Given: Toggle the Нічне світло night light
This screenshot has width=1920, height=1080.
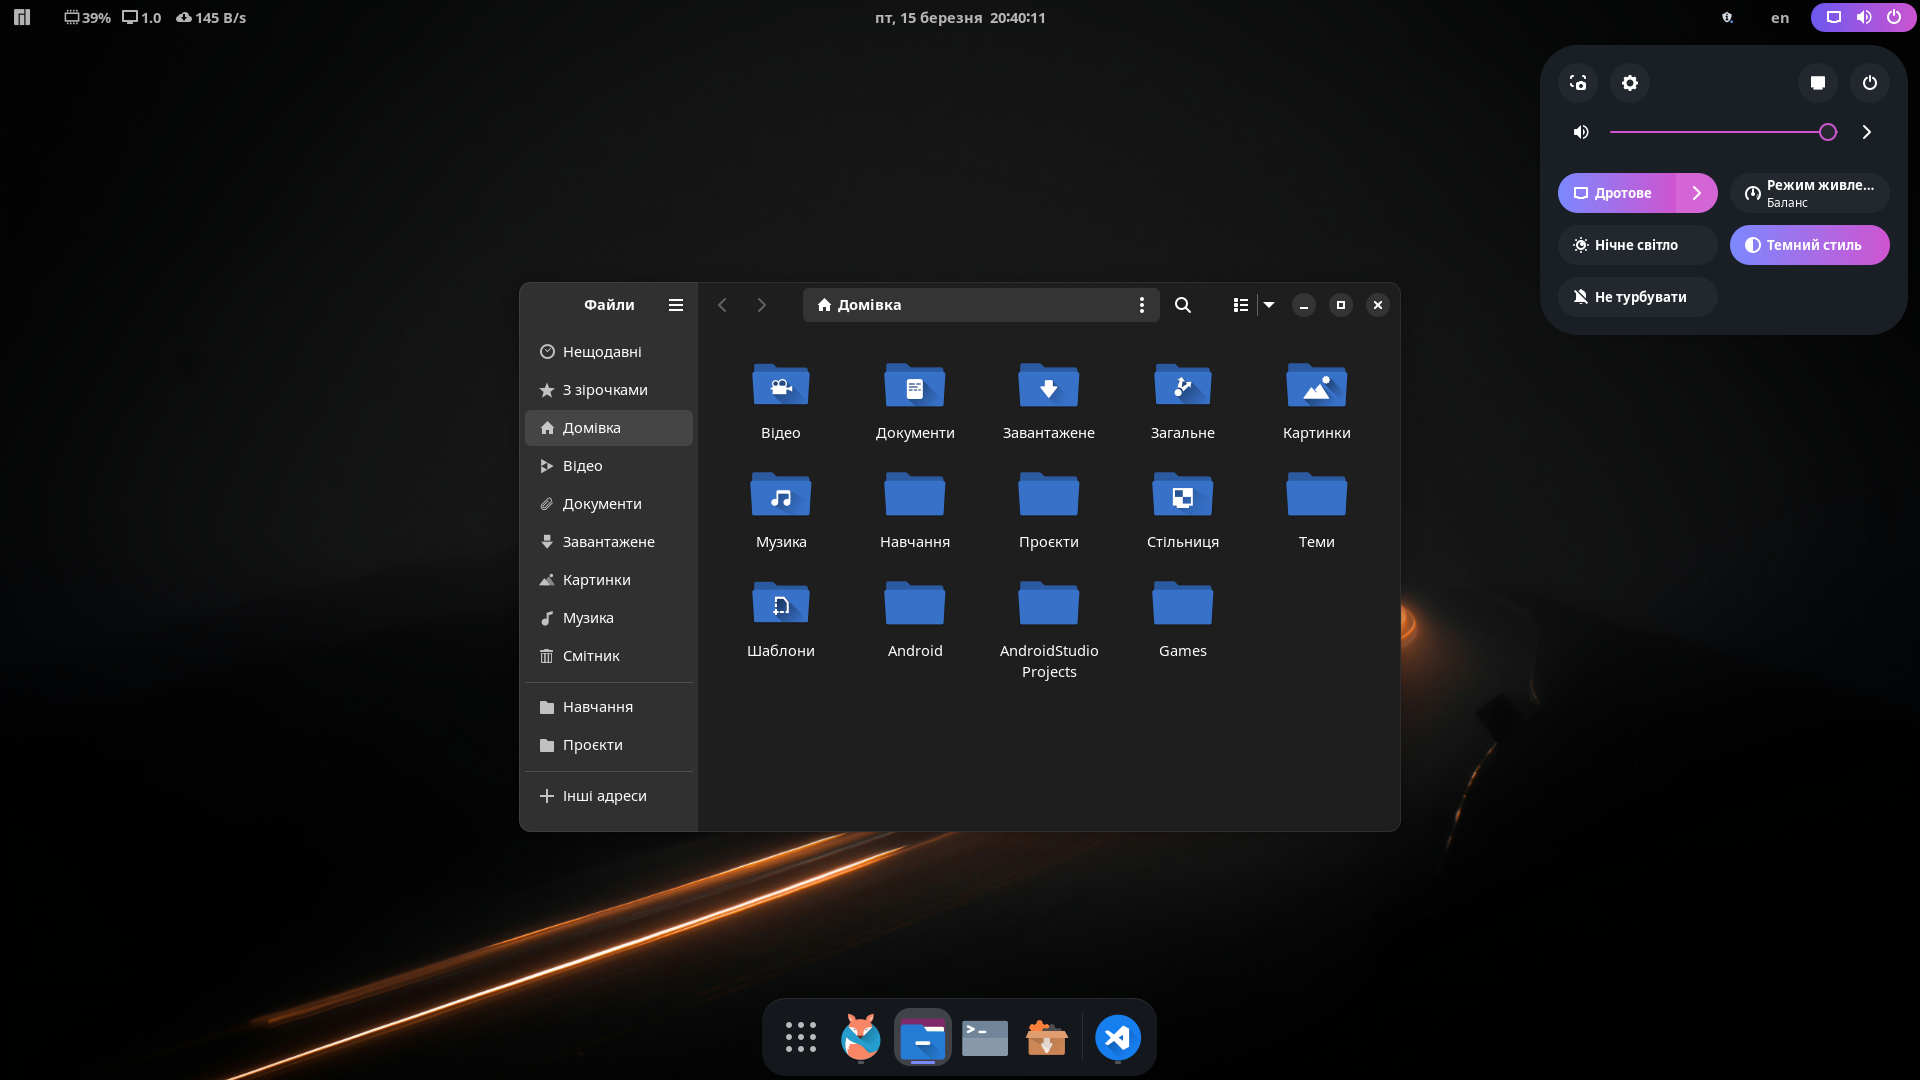Looking at the screenshot, I should (1637, 245).
